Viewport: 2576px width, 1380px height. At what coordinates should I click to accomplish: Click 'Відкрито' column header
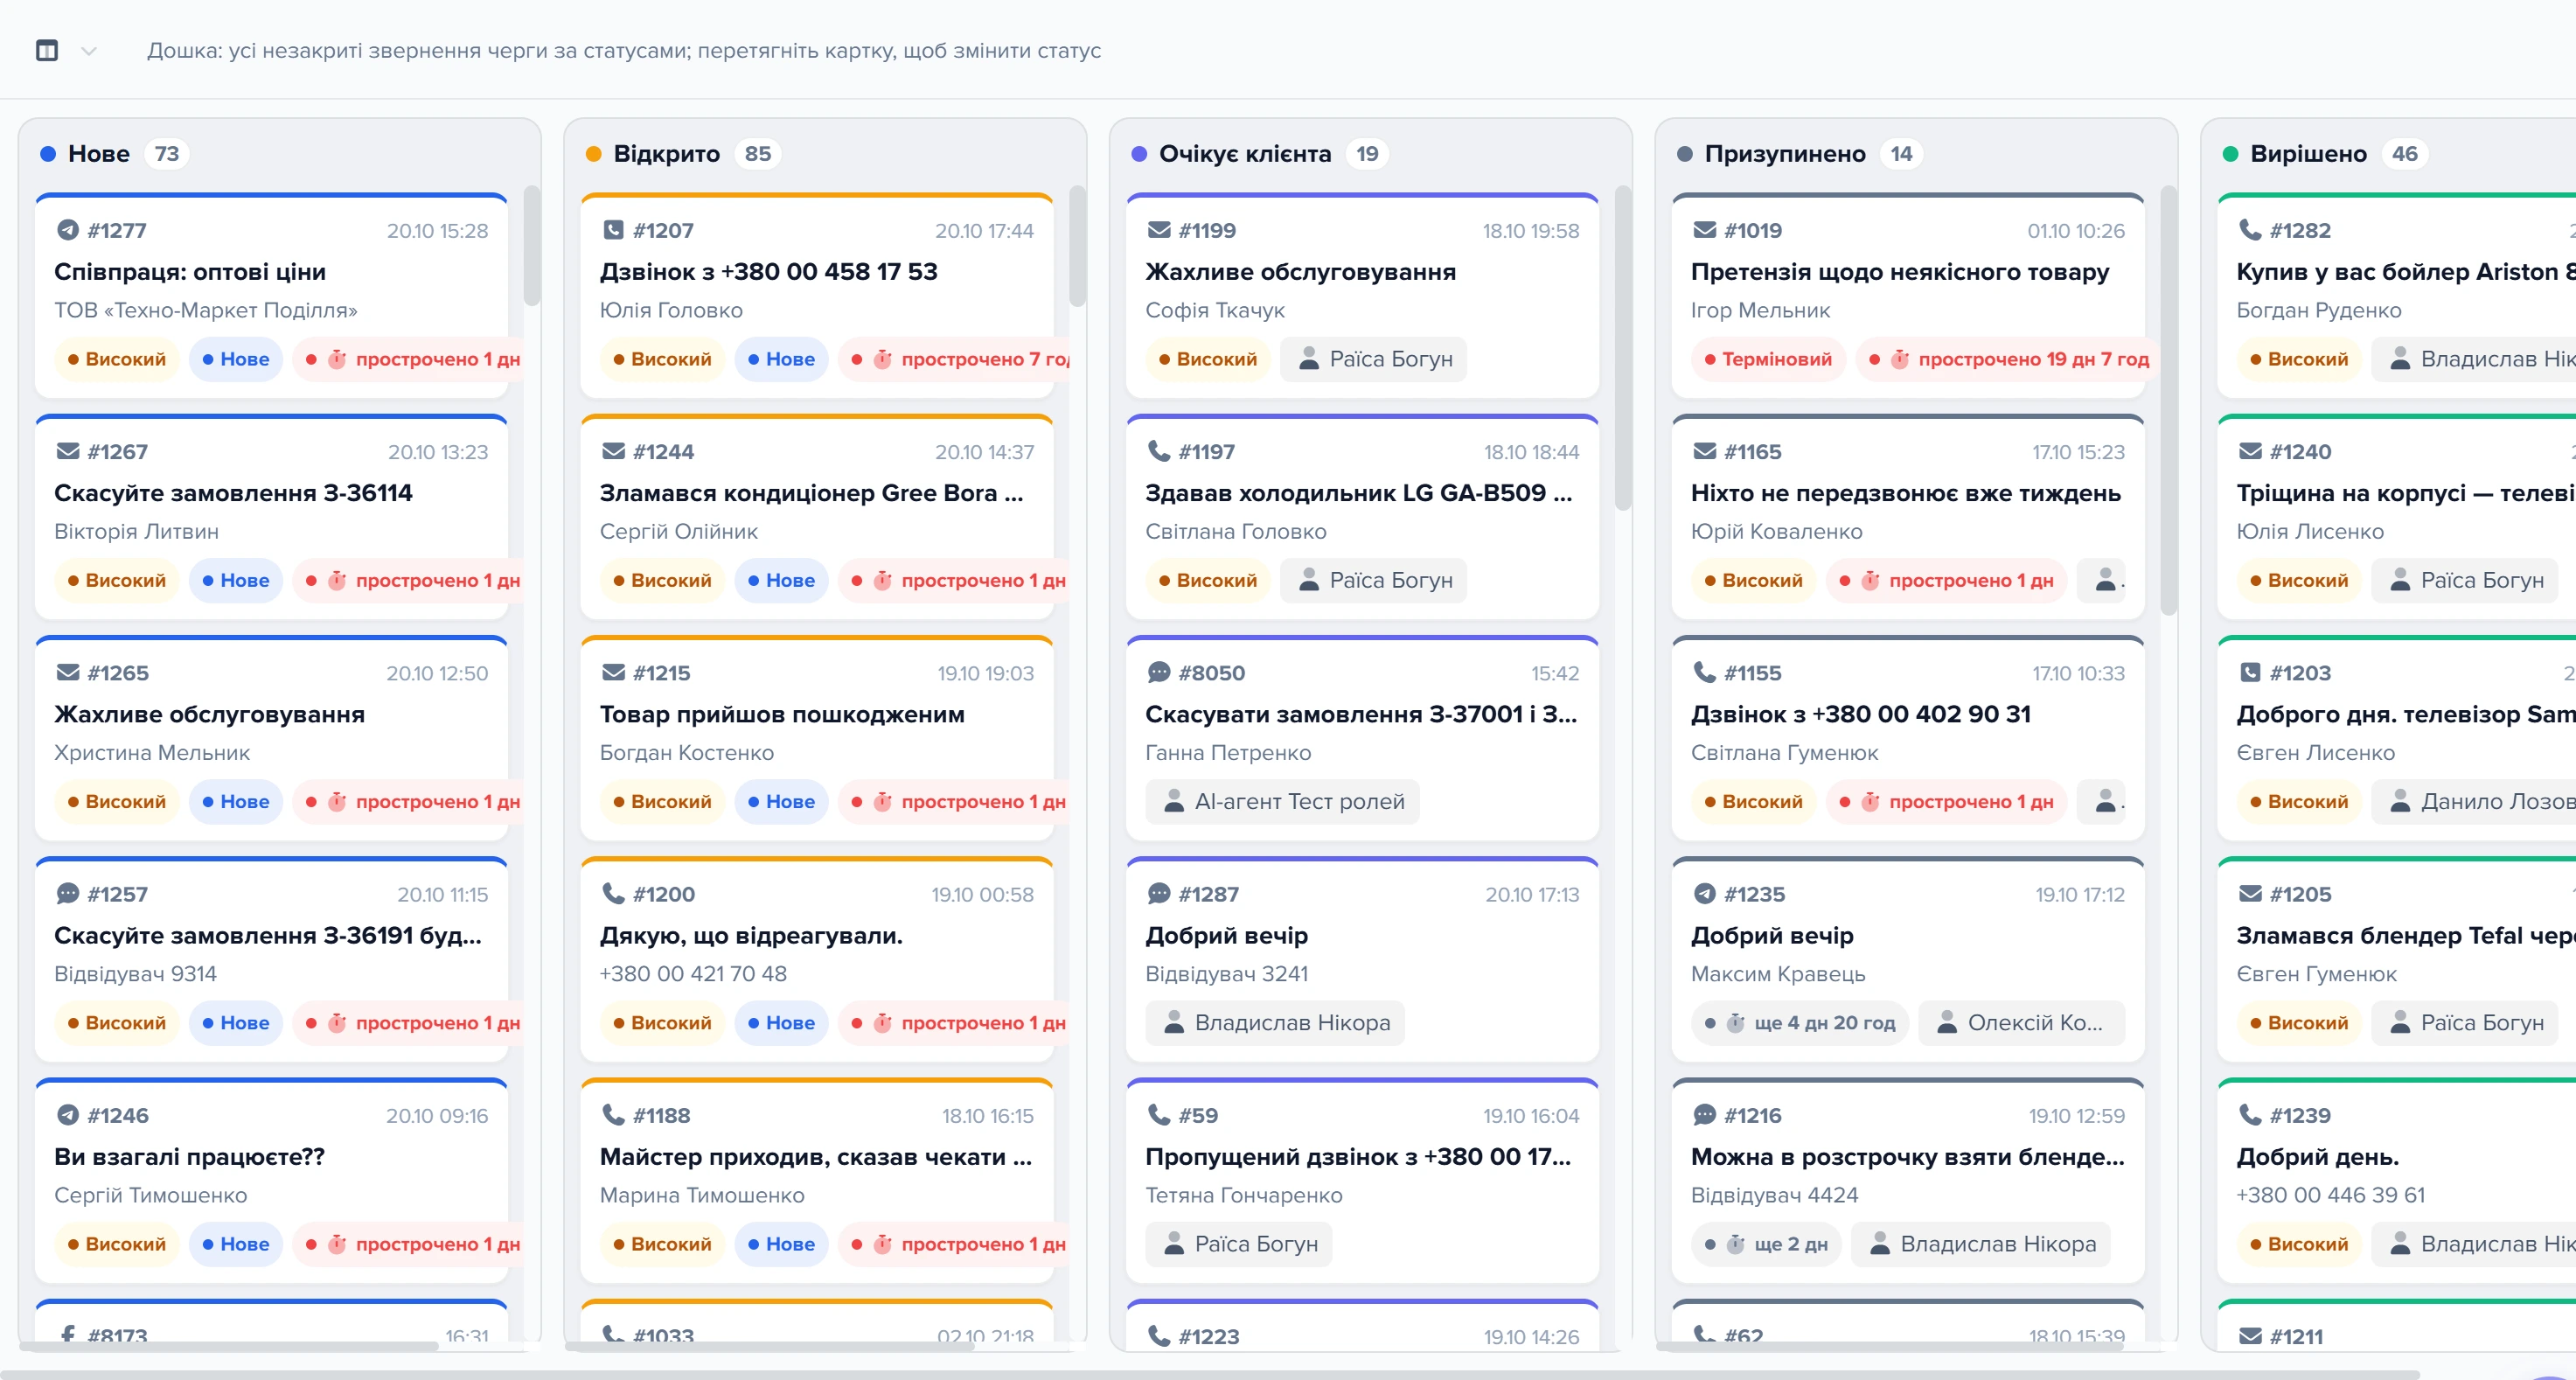click(x=666, y=154)
